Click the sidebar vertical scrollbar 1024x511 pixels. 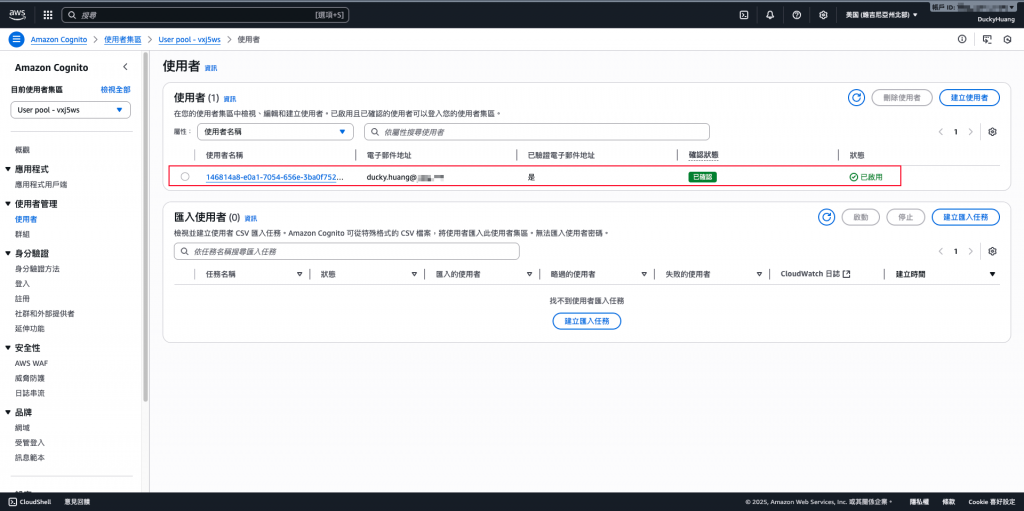point(146,229)
